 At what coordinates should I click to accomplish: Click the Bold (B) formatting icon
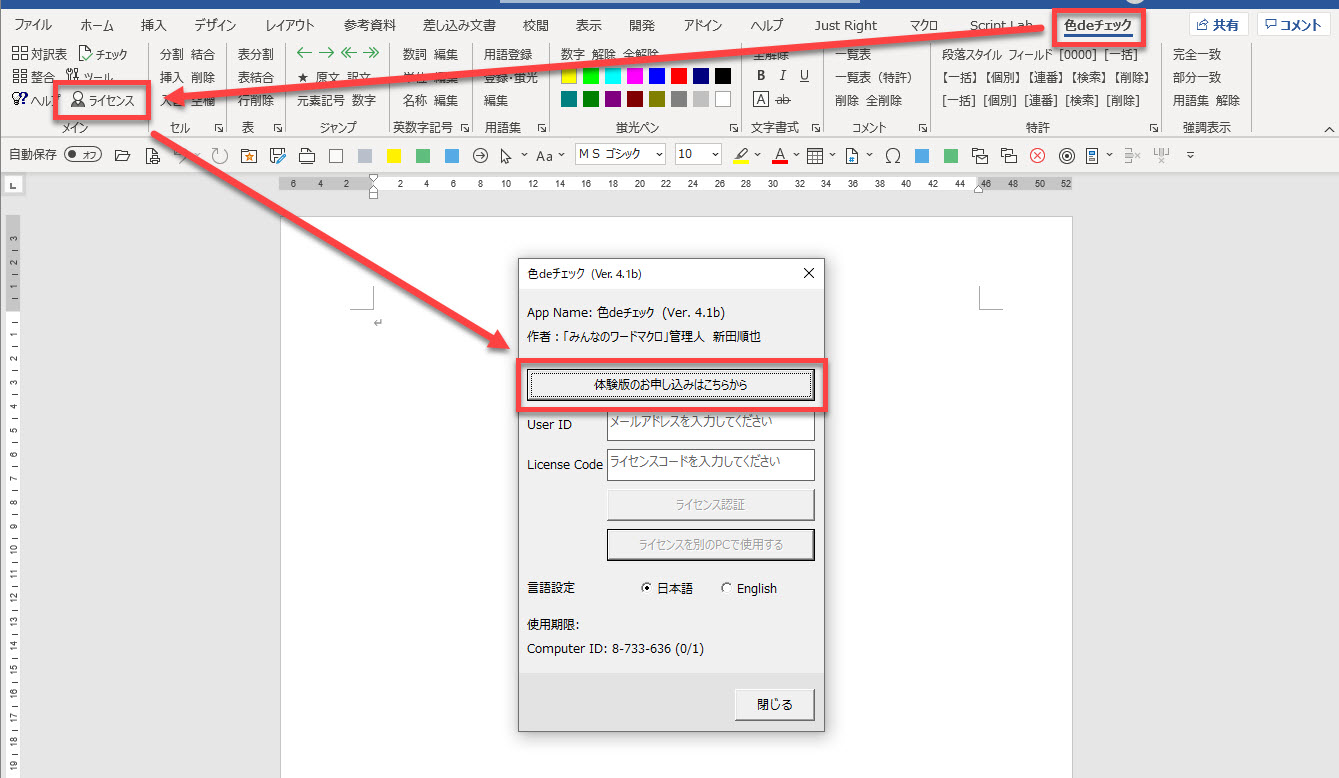[761, 76]
